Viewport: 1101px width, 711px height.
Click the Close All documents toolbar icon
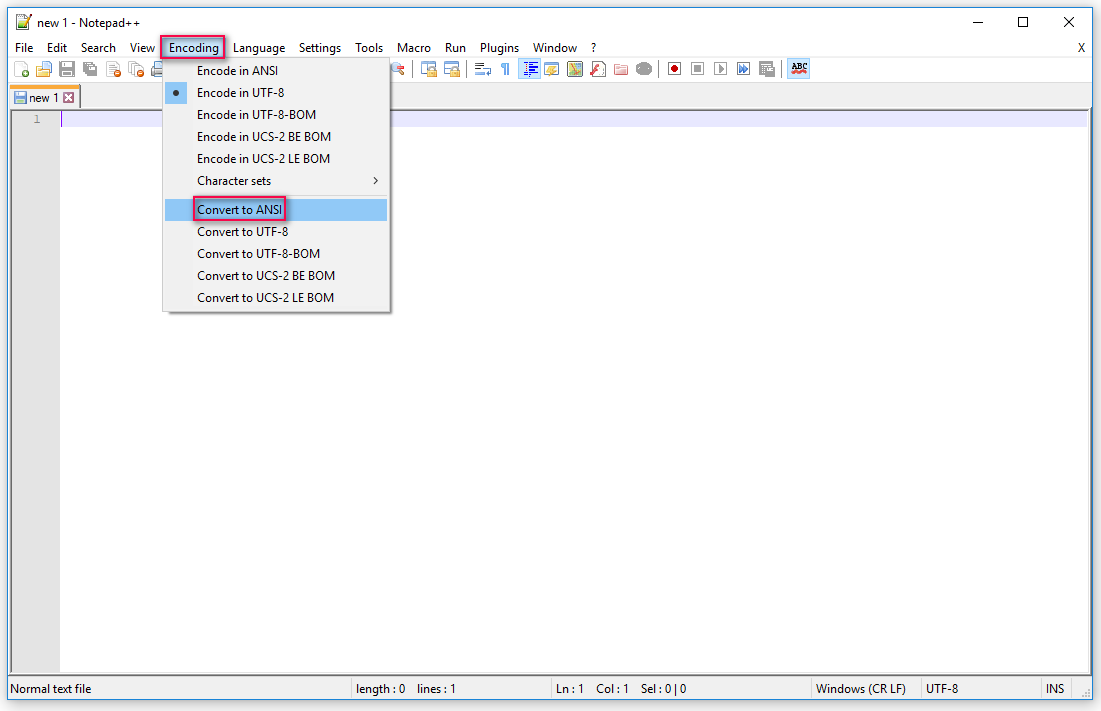[x=136, y=69]
